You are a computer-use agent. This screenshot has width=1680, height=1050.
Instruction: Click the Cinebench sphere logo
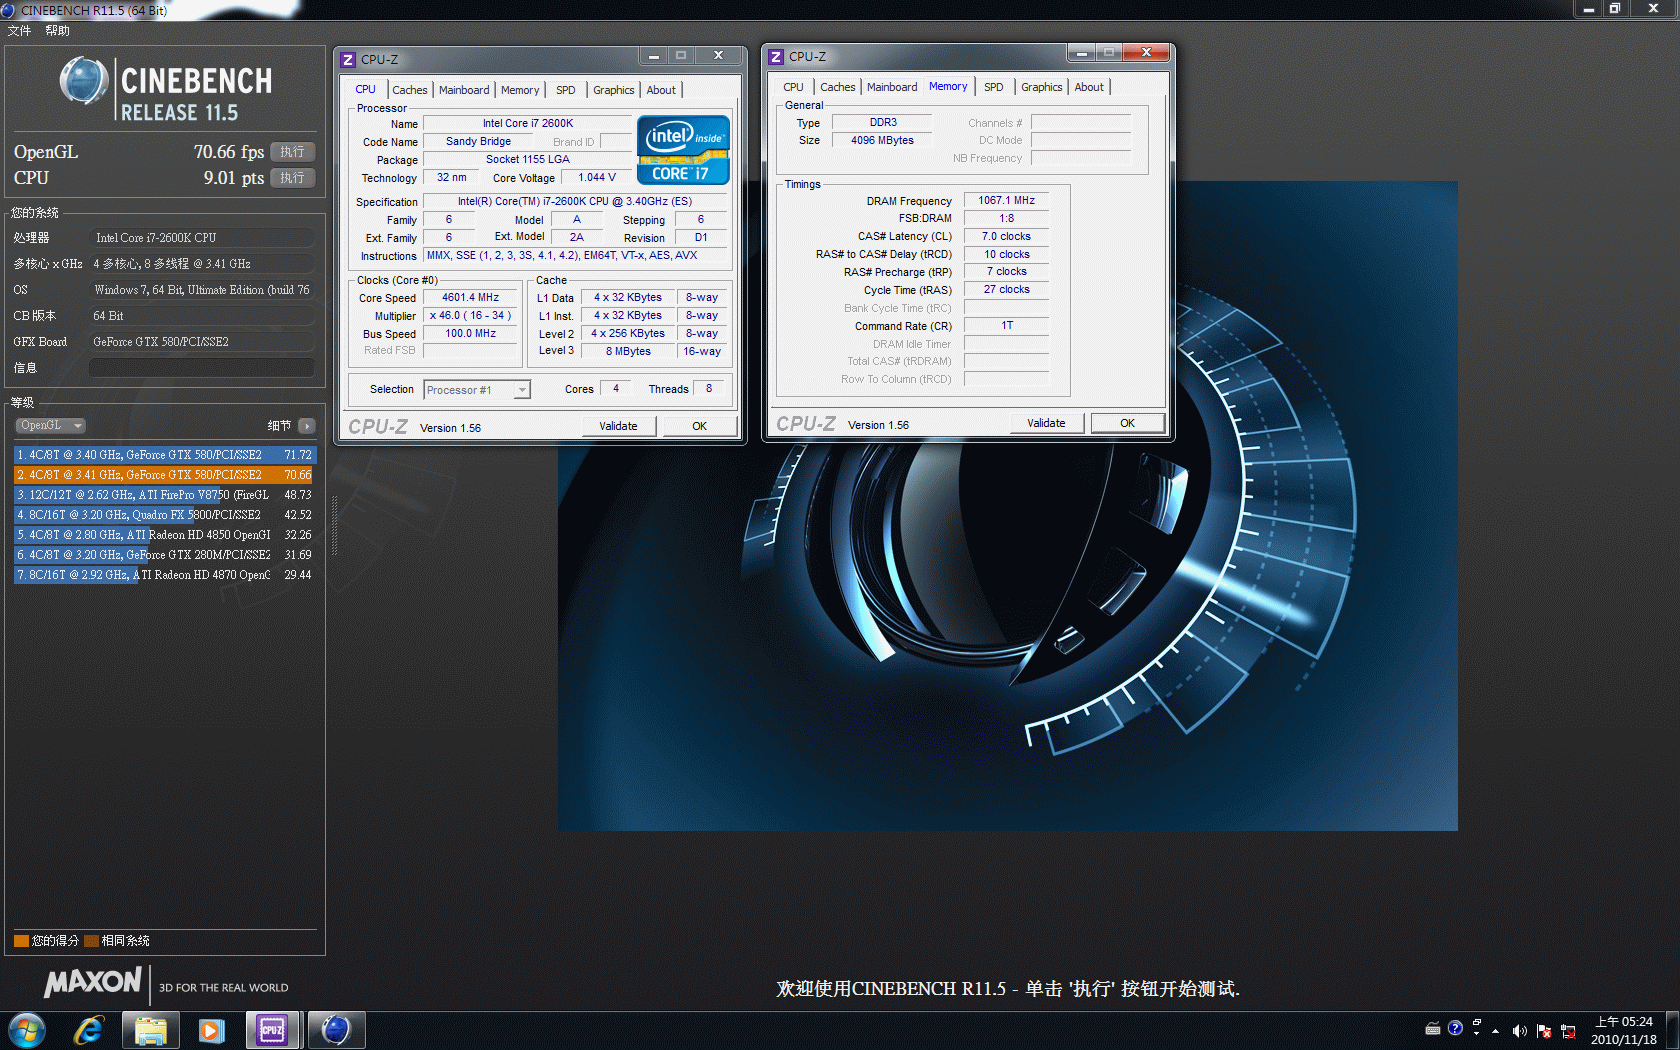point(84,82)
